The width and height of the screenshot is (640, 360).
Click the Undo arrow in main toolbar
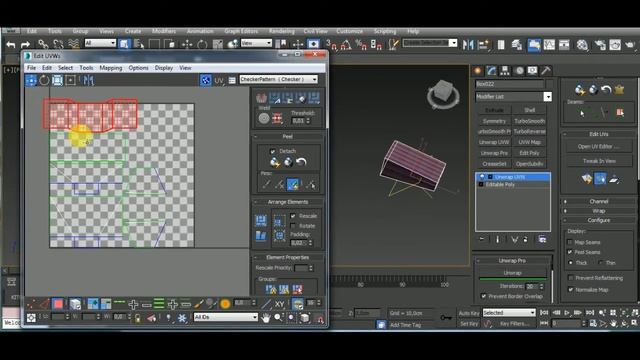[x=11, y=44]
